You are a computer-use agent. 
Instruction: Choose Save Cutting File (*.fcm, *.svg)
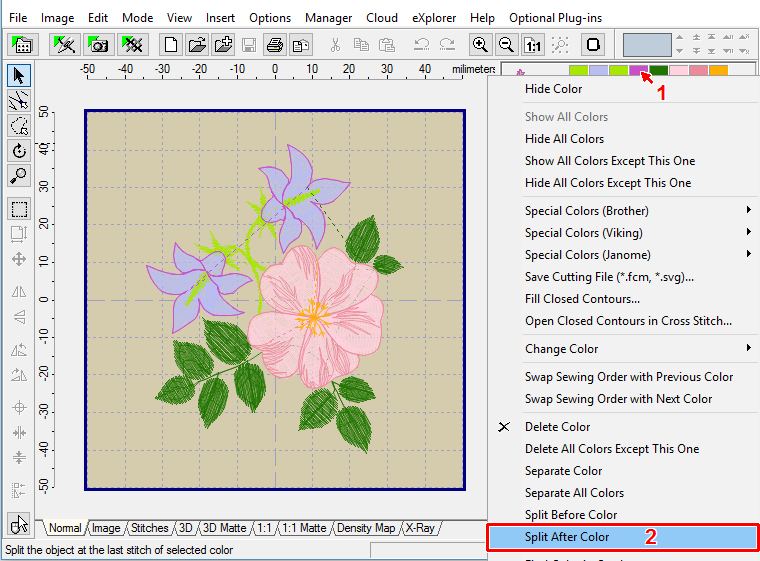pos(623,276)
